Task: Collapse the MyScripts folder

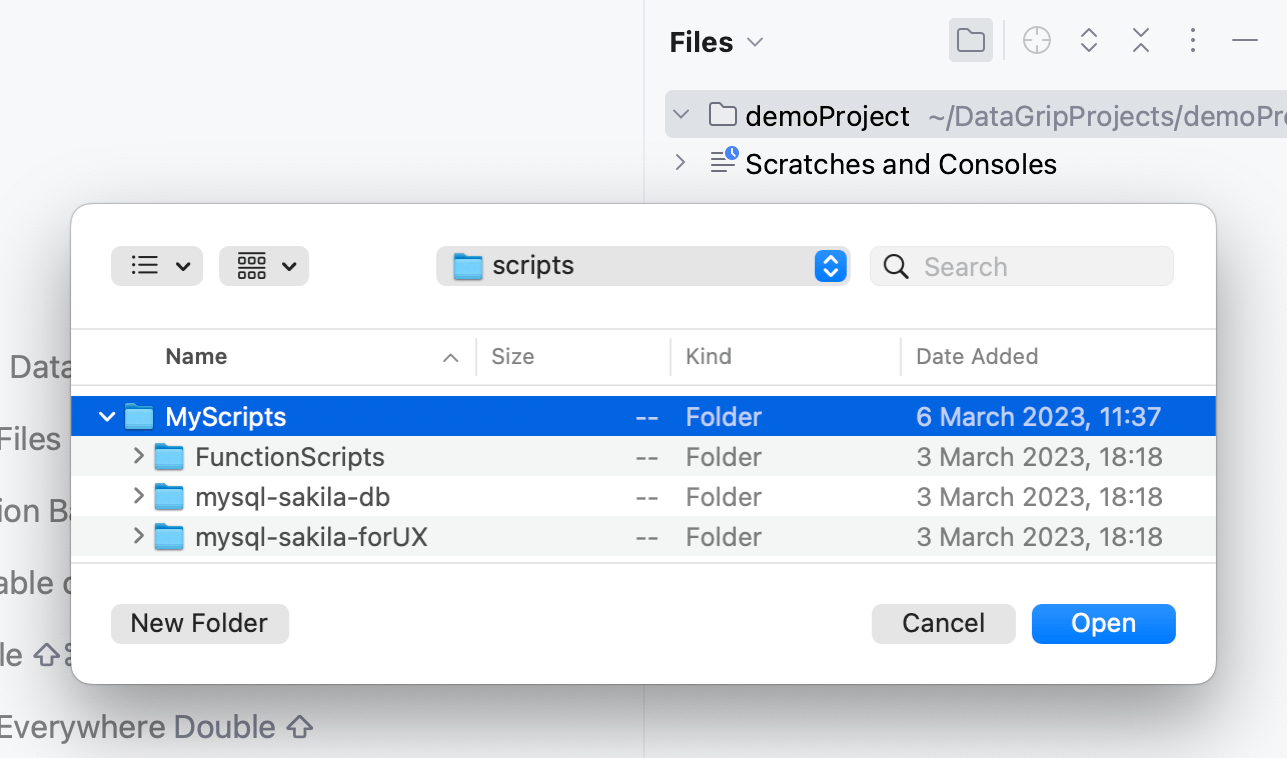Action: click(107, 416)
